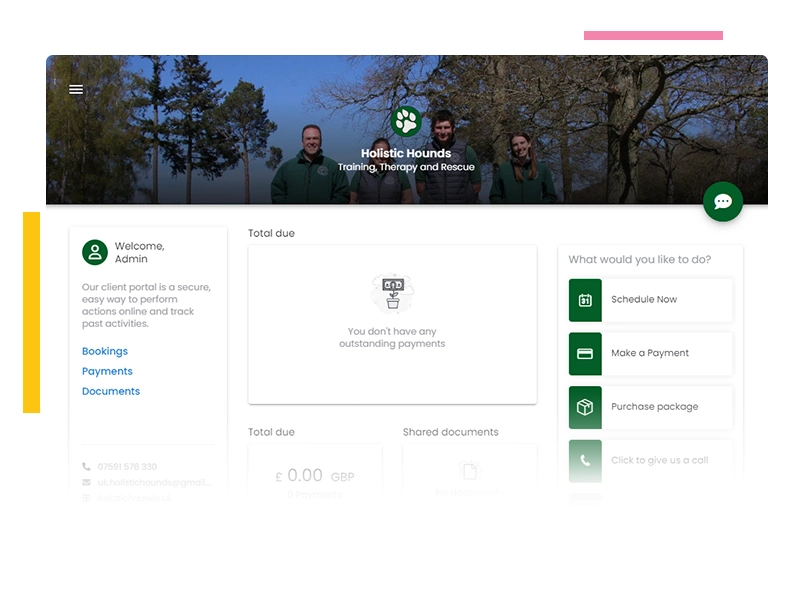Click the phone icon beside 07591 number

tap(87, 466)
